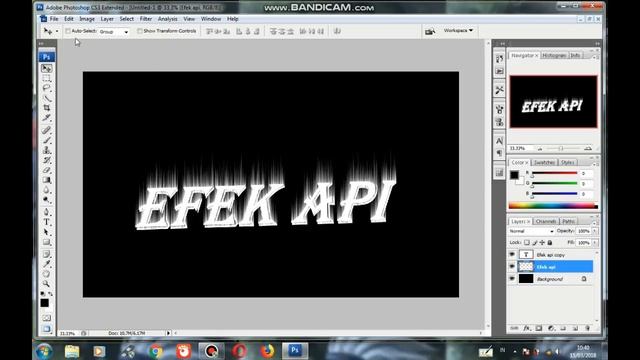The height and width of the screenshot is (360, 640).
Task: Select the Crop tool
Action: click(x=47, y=107)
